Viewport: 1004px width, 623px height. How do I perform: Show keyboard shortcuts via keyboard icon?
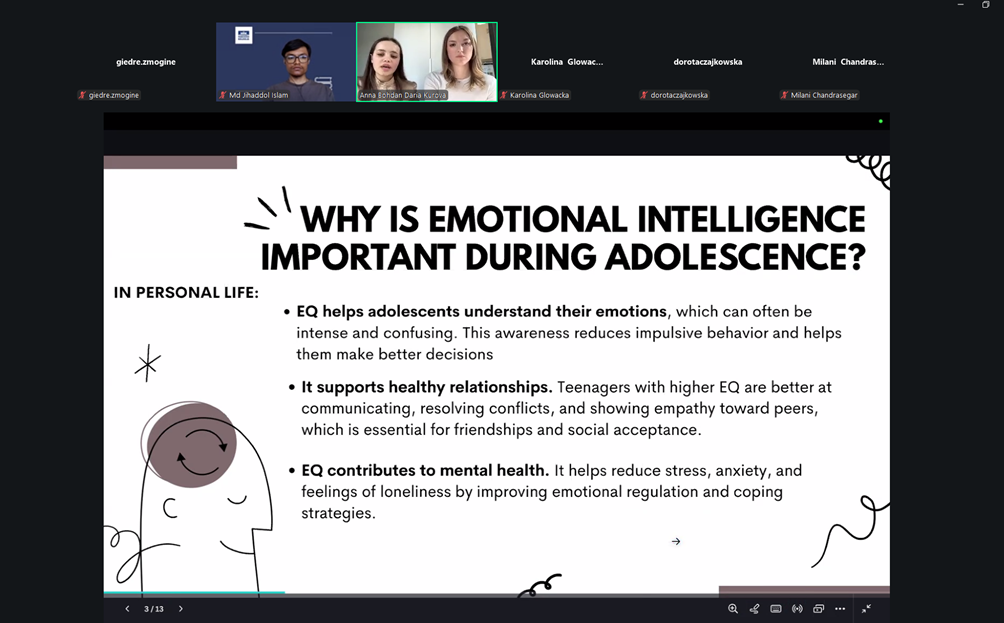pos(776,609)
